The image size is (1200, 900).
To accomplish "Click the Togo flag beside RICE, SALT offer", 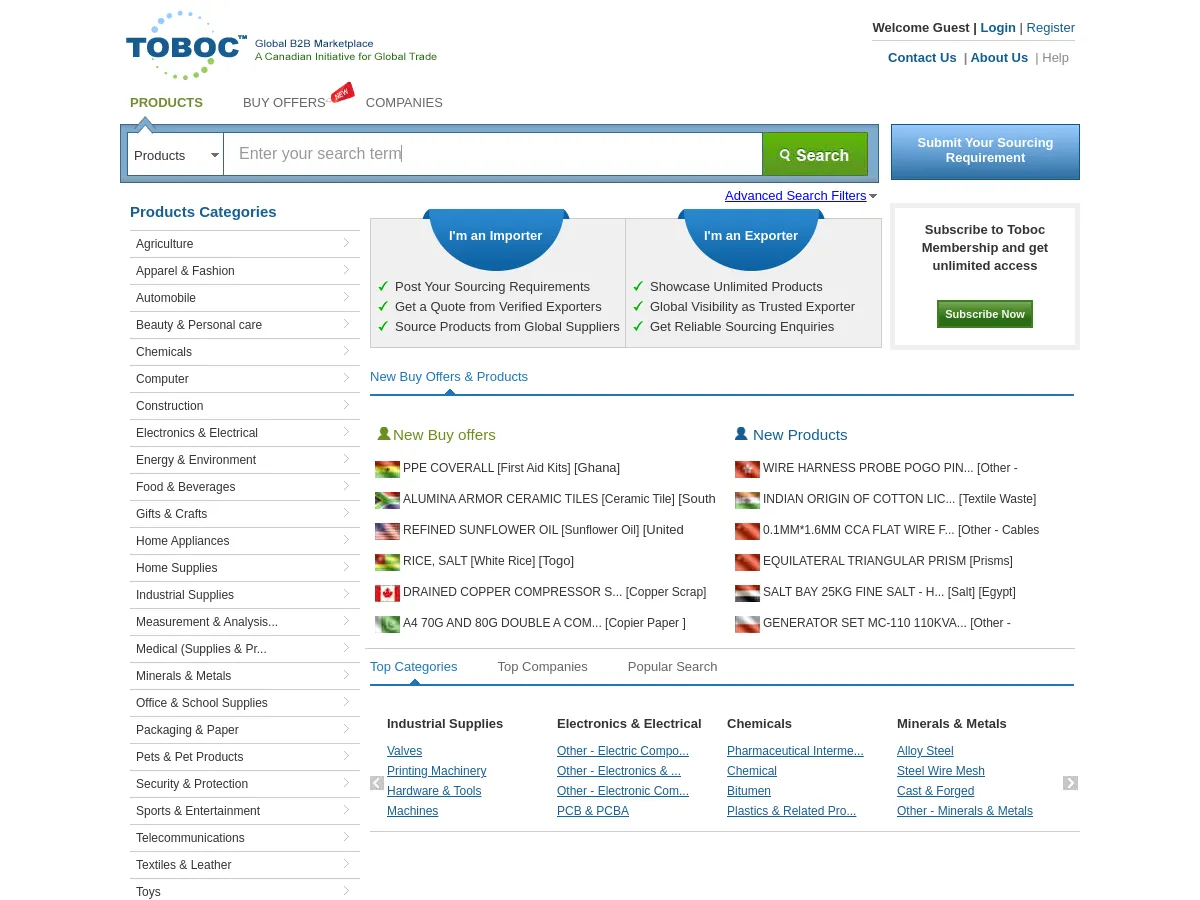I will pyautogui.click(x=387, y=562).
